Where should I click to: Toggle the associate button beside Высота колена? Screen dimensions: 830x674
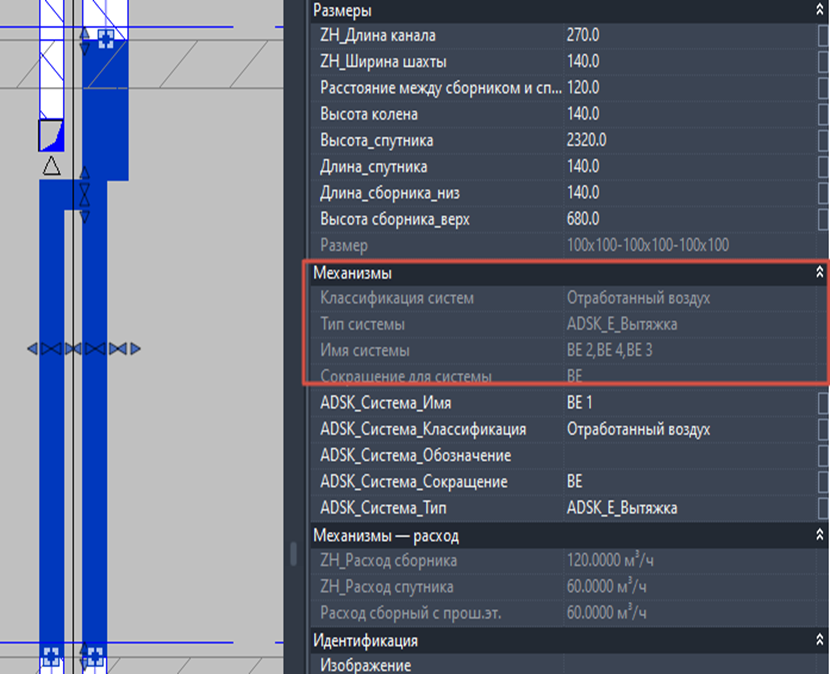click(x=824, y=114)
